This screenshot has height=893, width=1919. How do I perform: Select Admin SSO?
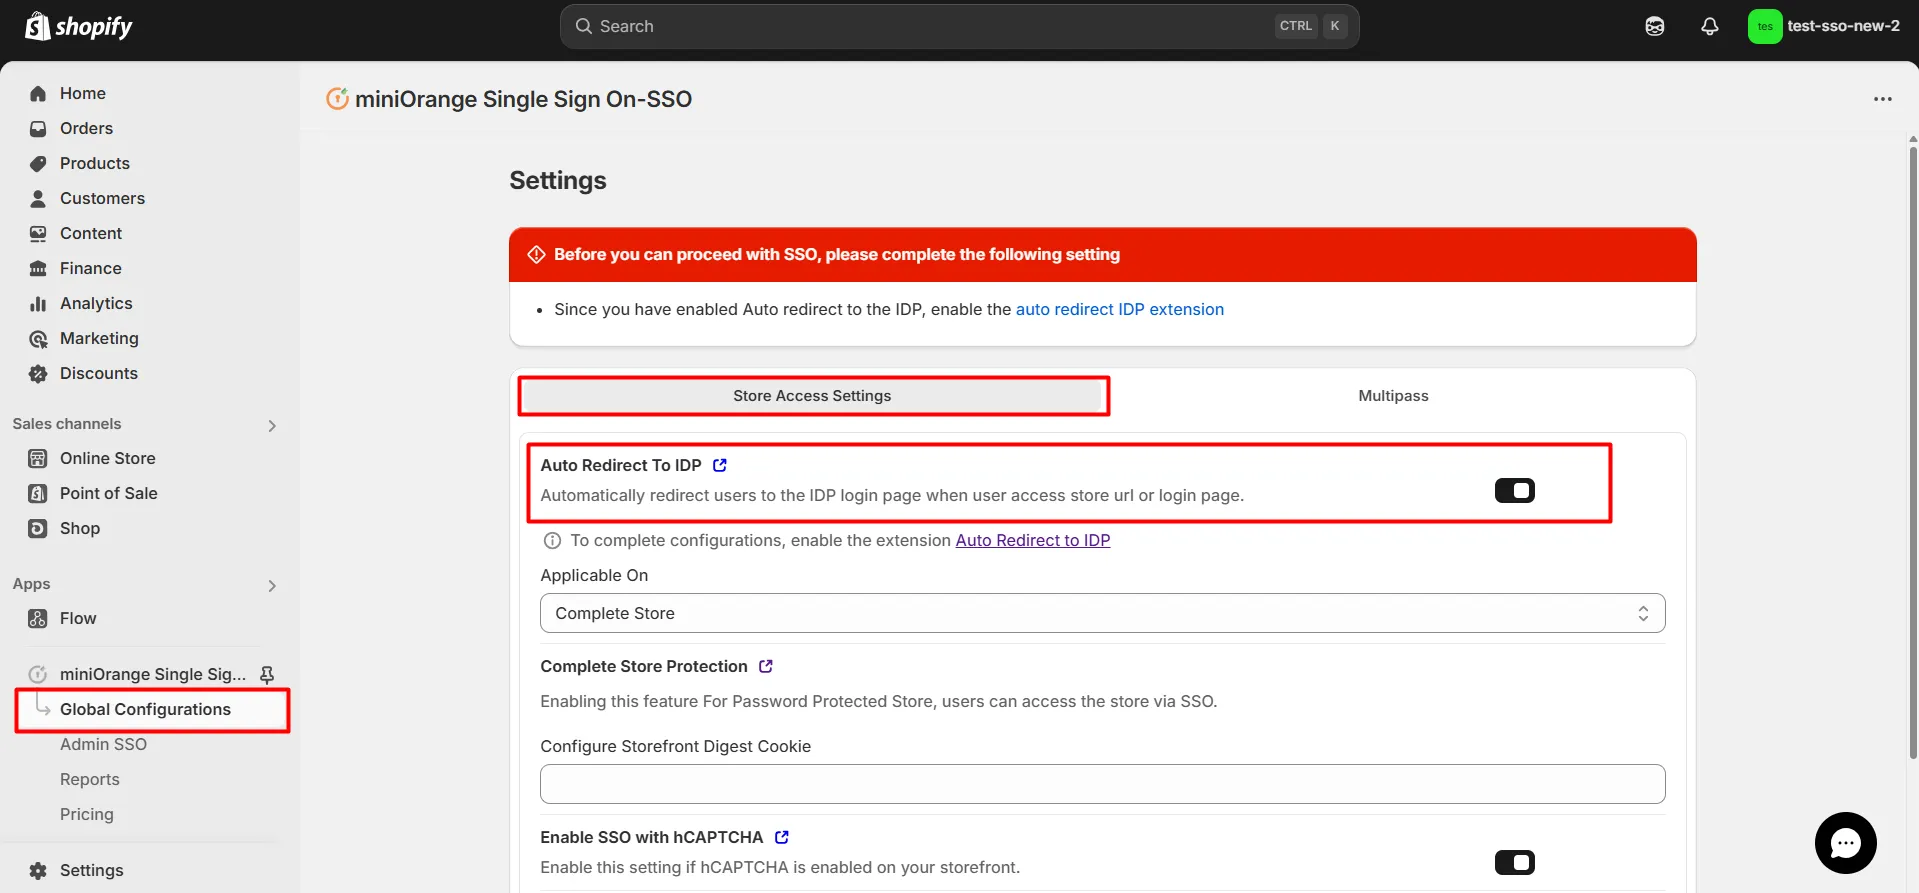pyautogui.click(x=103, y=744)
